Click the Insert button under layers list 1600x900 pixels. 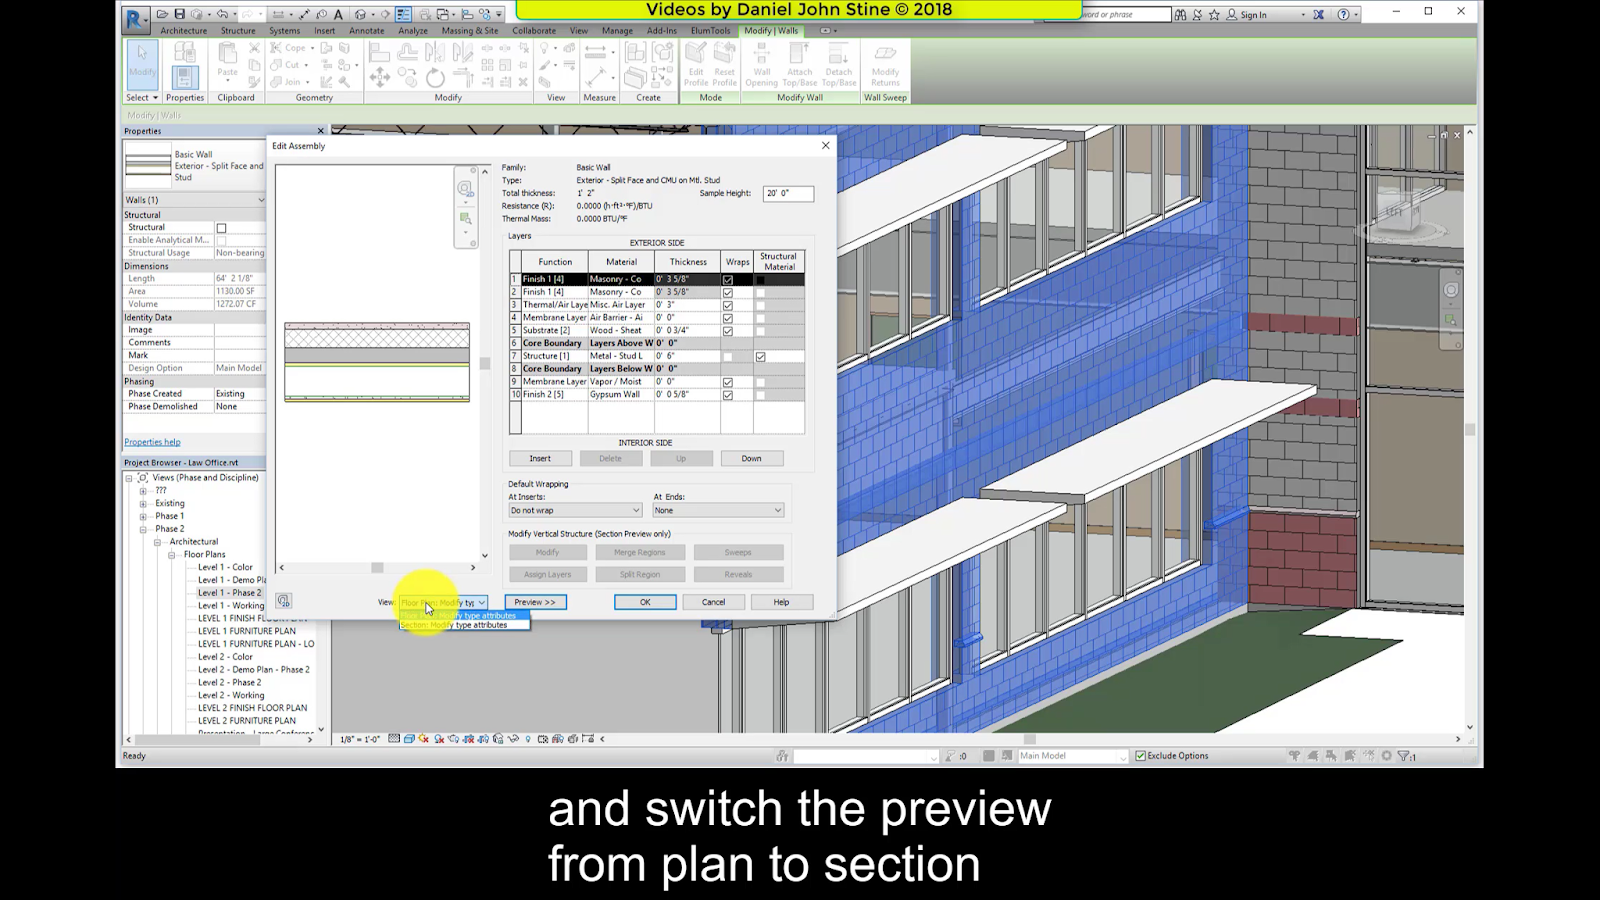point(540,458)
